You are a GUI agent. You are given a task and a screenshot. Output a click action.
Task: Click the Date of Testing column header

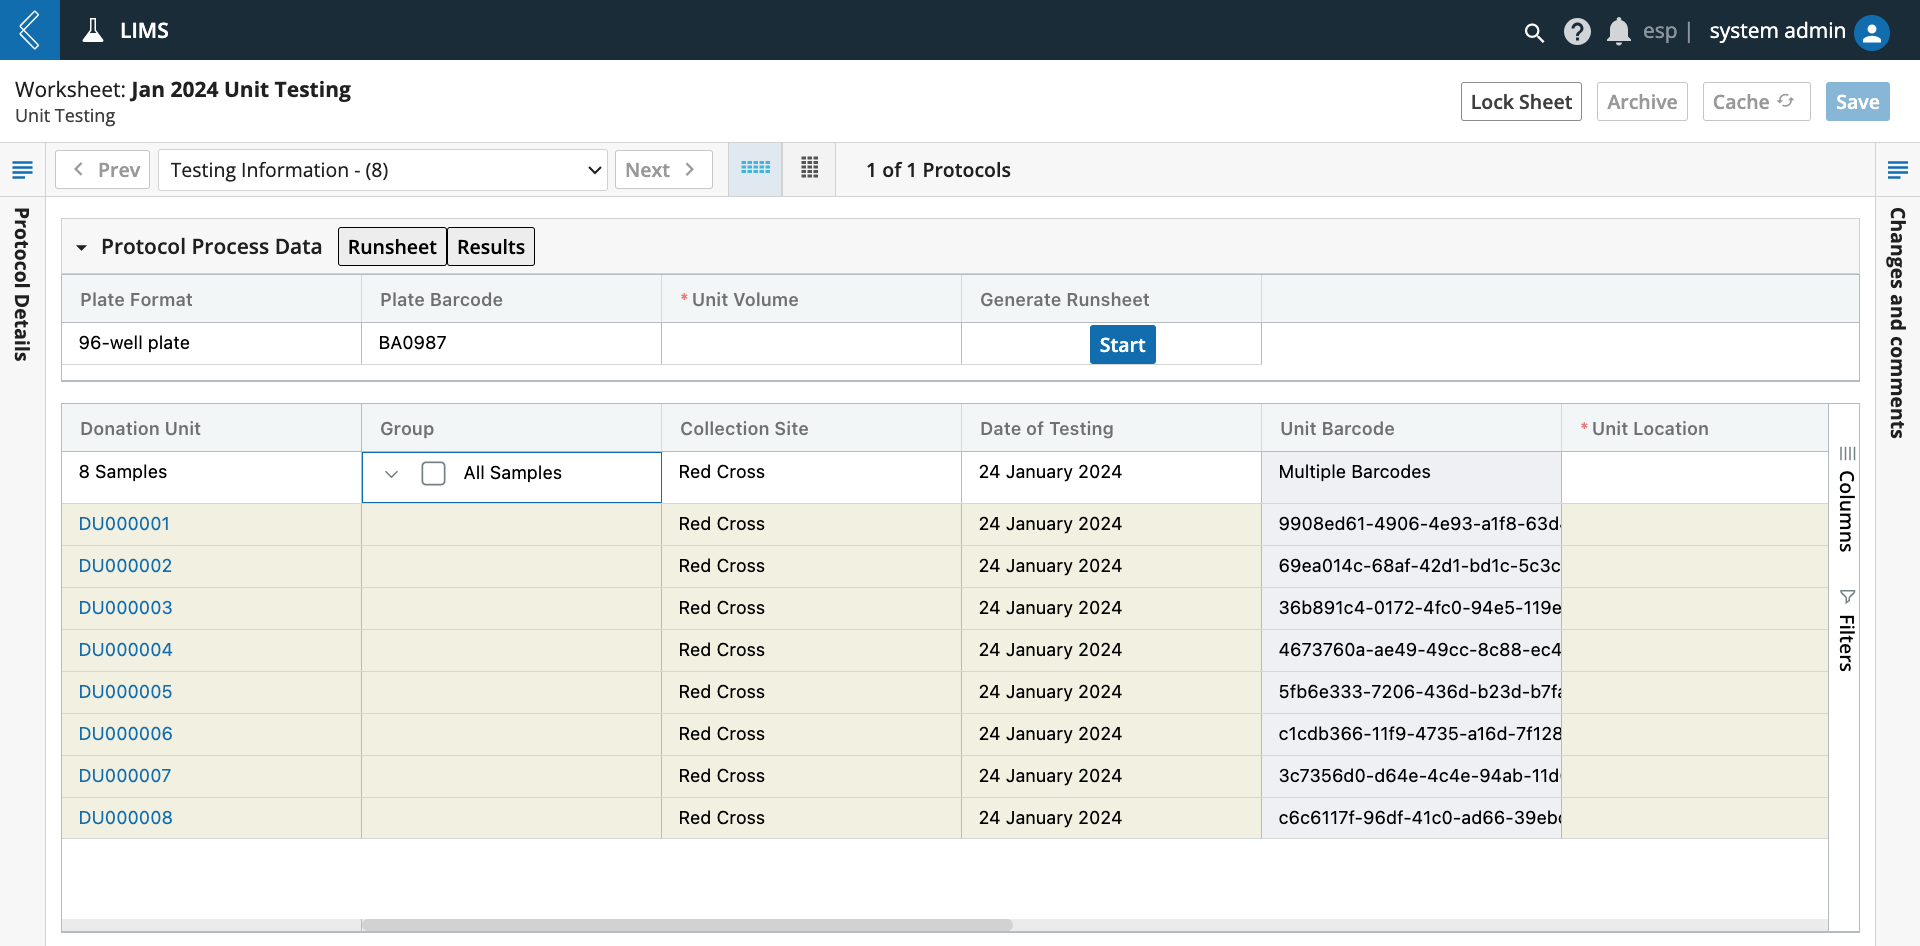tap(1111, 428)
